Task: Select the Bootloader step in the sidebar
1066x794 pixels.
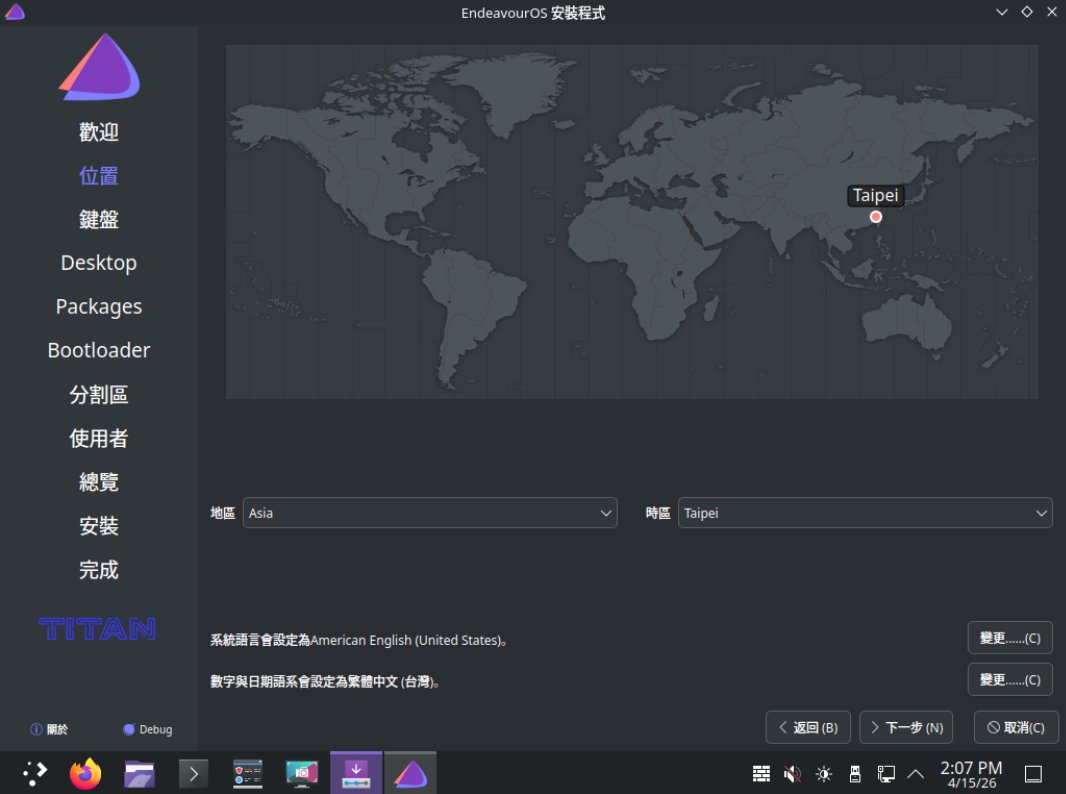Action: (x=99, y=350)
